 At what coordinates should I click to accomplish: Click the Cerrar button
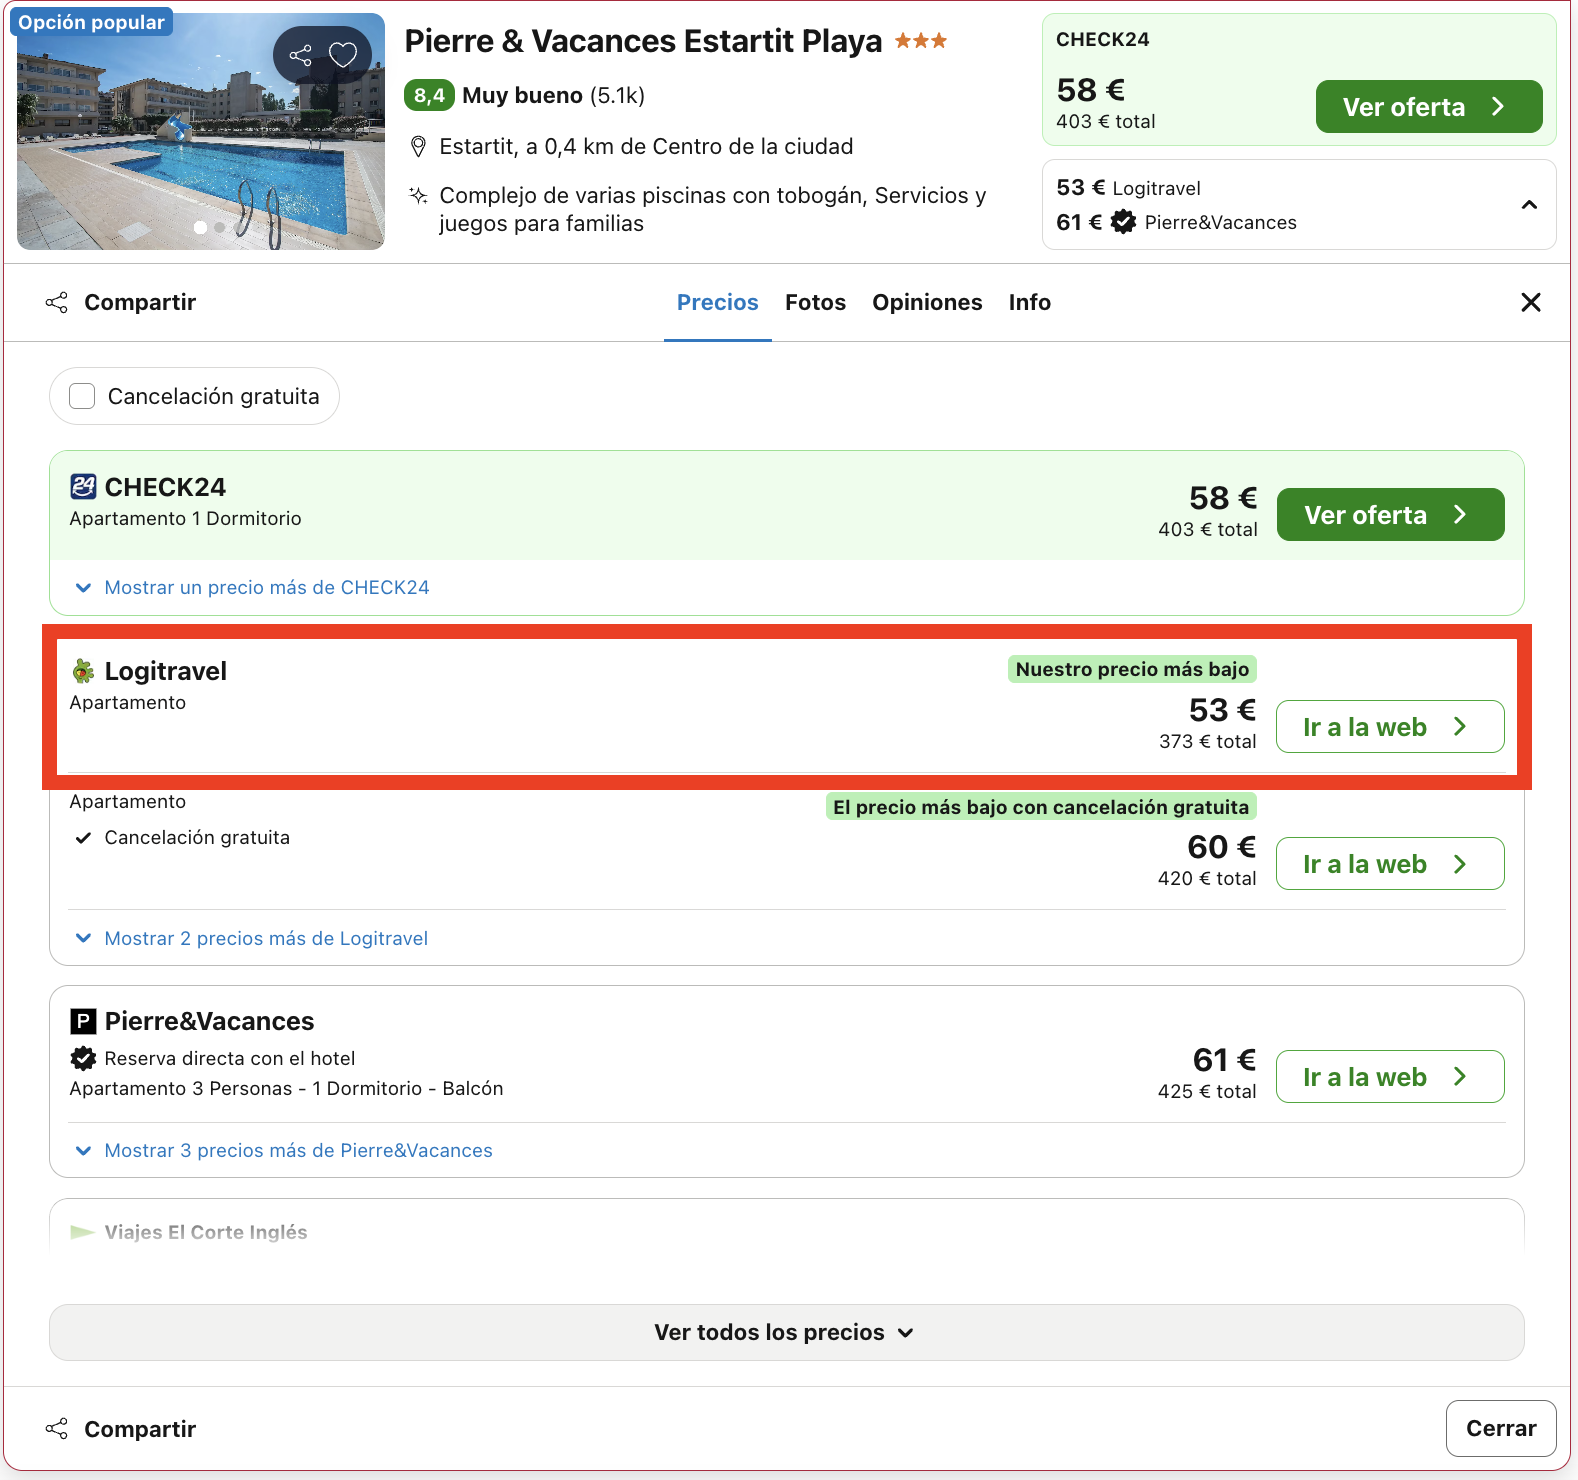point(1500,1428)
